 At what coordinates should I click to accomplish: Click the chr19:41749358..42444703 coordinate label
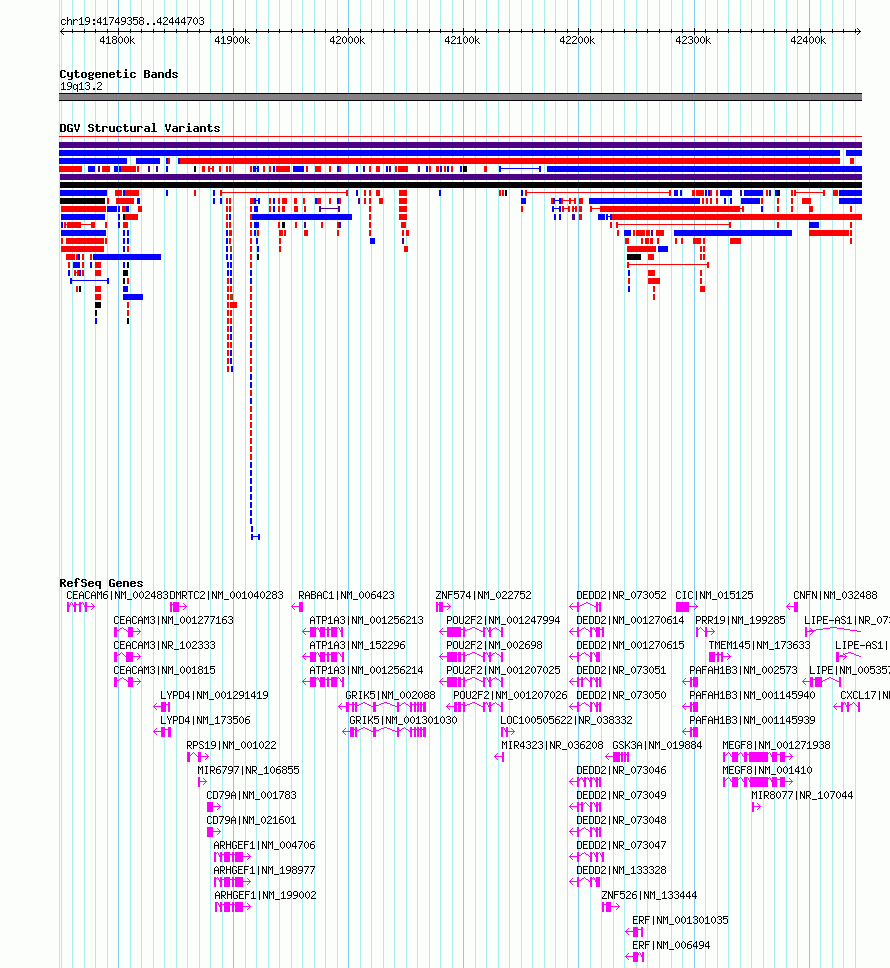click(x=132, y=21)
